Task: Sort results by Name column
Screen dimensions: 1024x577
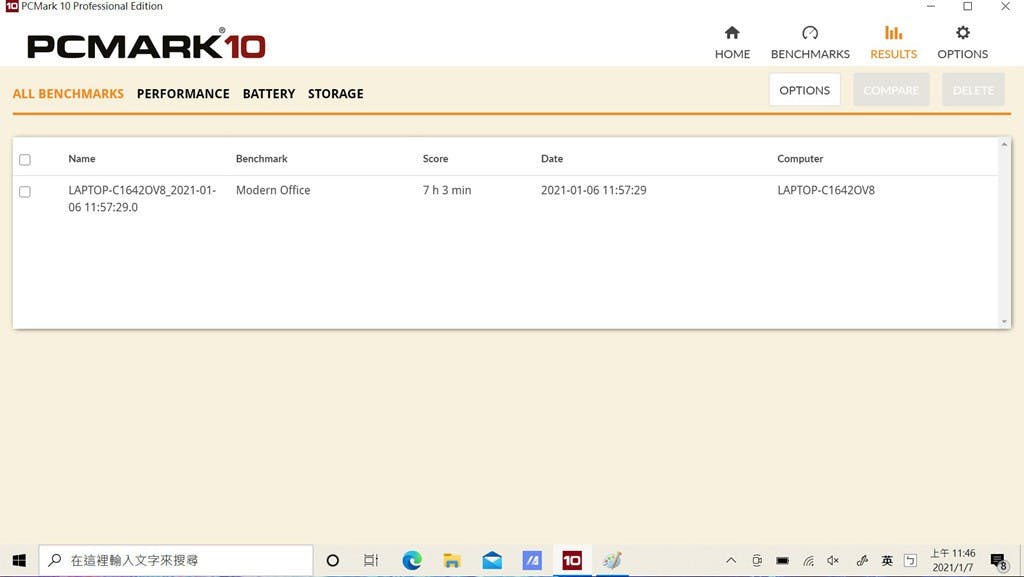Action: click(82, 159)
